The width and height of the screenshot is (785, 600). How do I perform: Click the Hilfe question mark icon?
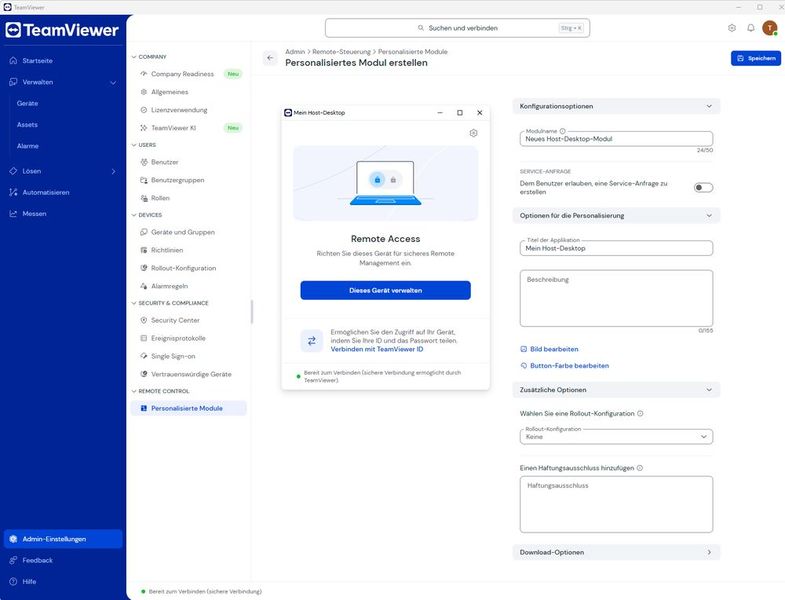(14, 581)
